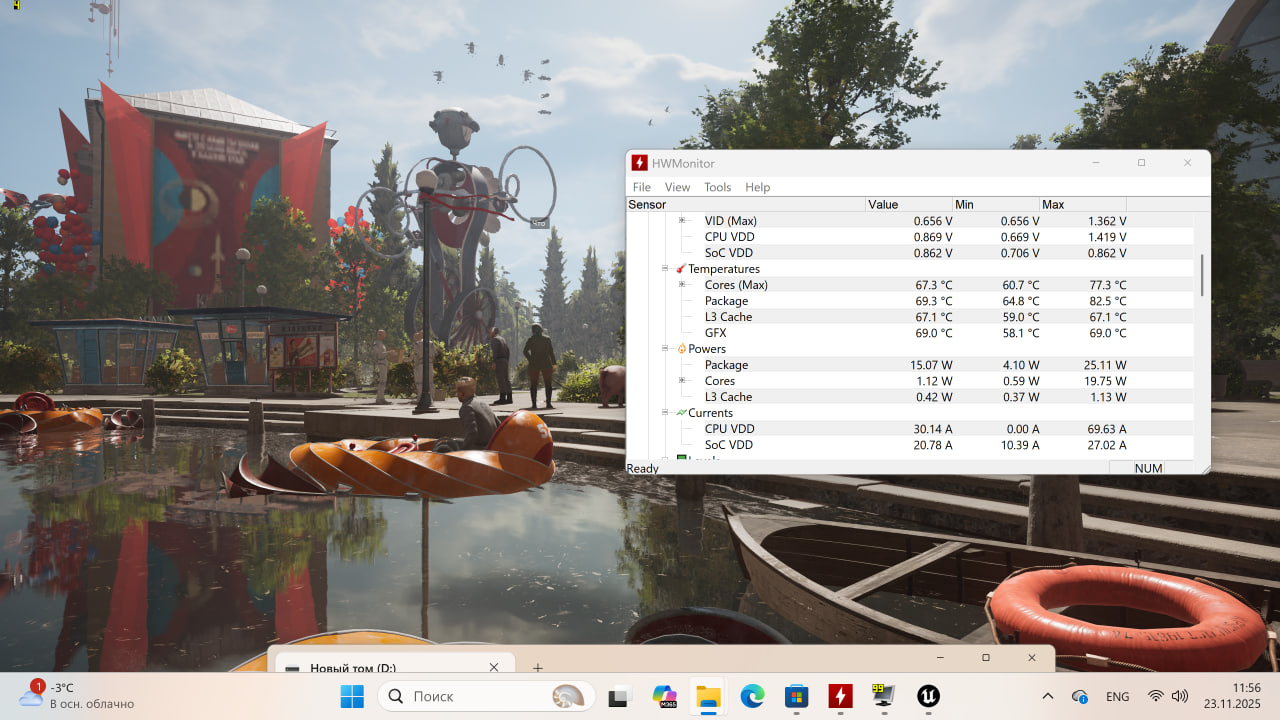Click the HWMonitor vertical scrollbar thumb

click(x=1202, y=275)
